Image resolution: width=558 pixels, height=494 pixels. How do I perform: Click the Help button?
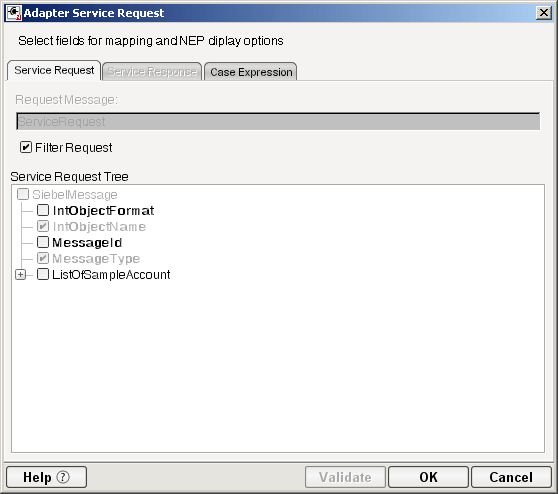[x=47, y=477]
